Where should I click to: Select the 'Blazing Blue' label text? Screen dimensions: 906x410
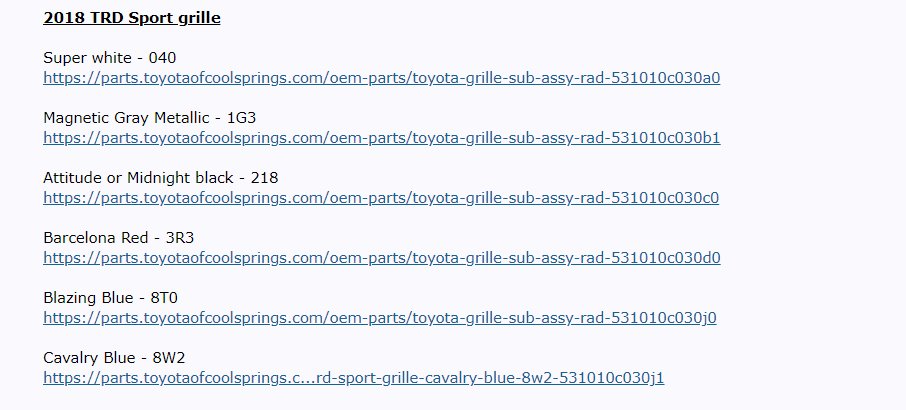click(x=88, y=298)
